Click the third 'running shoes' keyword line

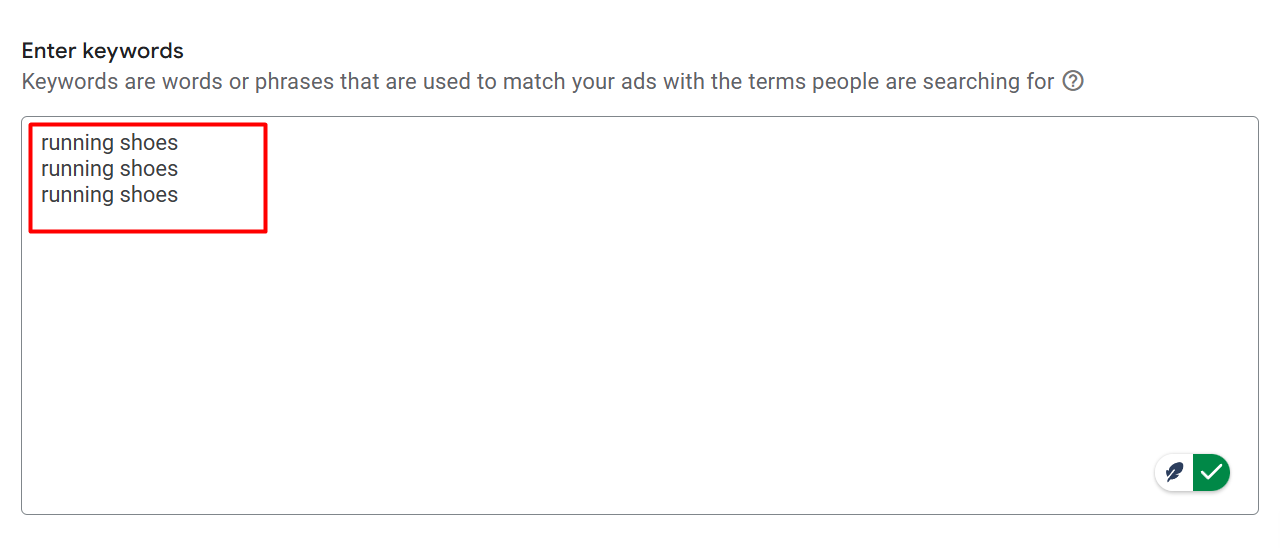coord(109,195)
